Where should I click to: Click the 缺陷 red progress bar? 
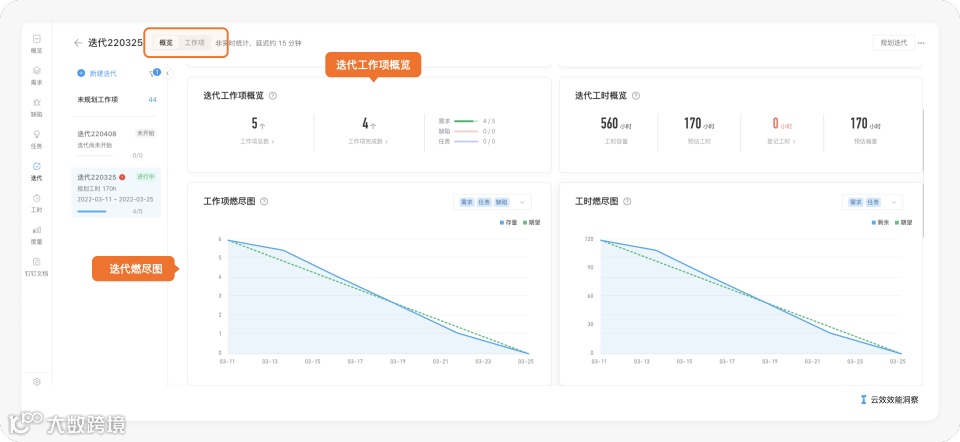(x=465, y=131)
